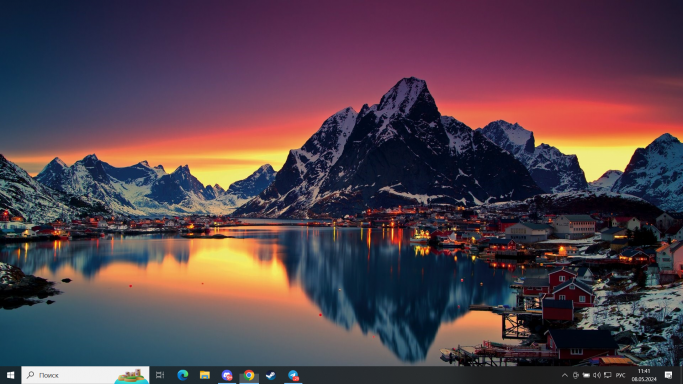
Task: Open File Explorer folder icon
Action: tap(205, 375)
